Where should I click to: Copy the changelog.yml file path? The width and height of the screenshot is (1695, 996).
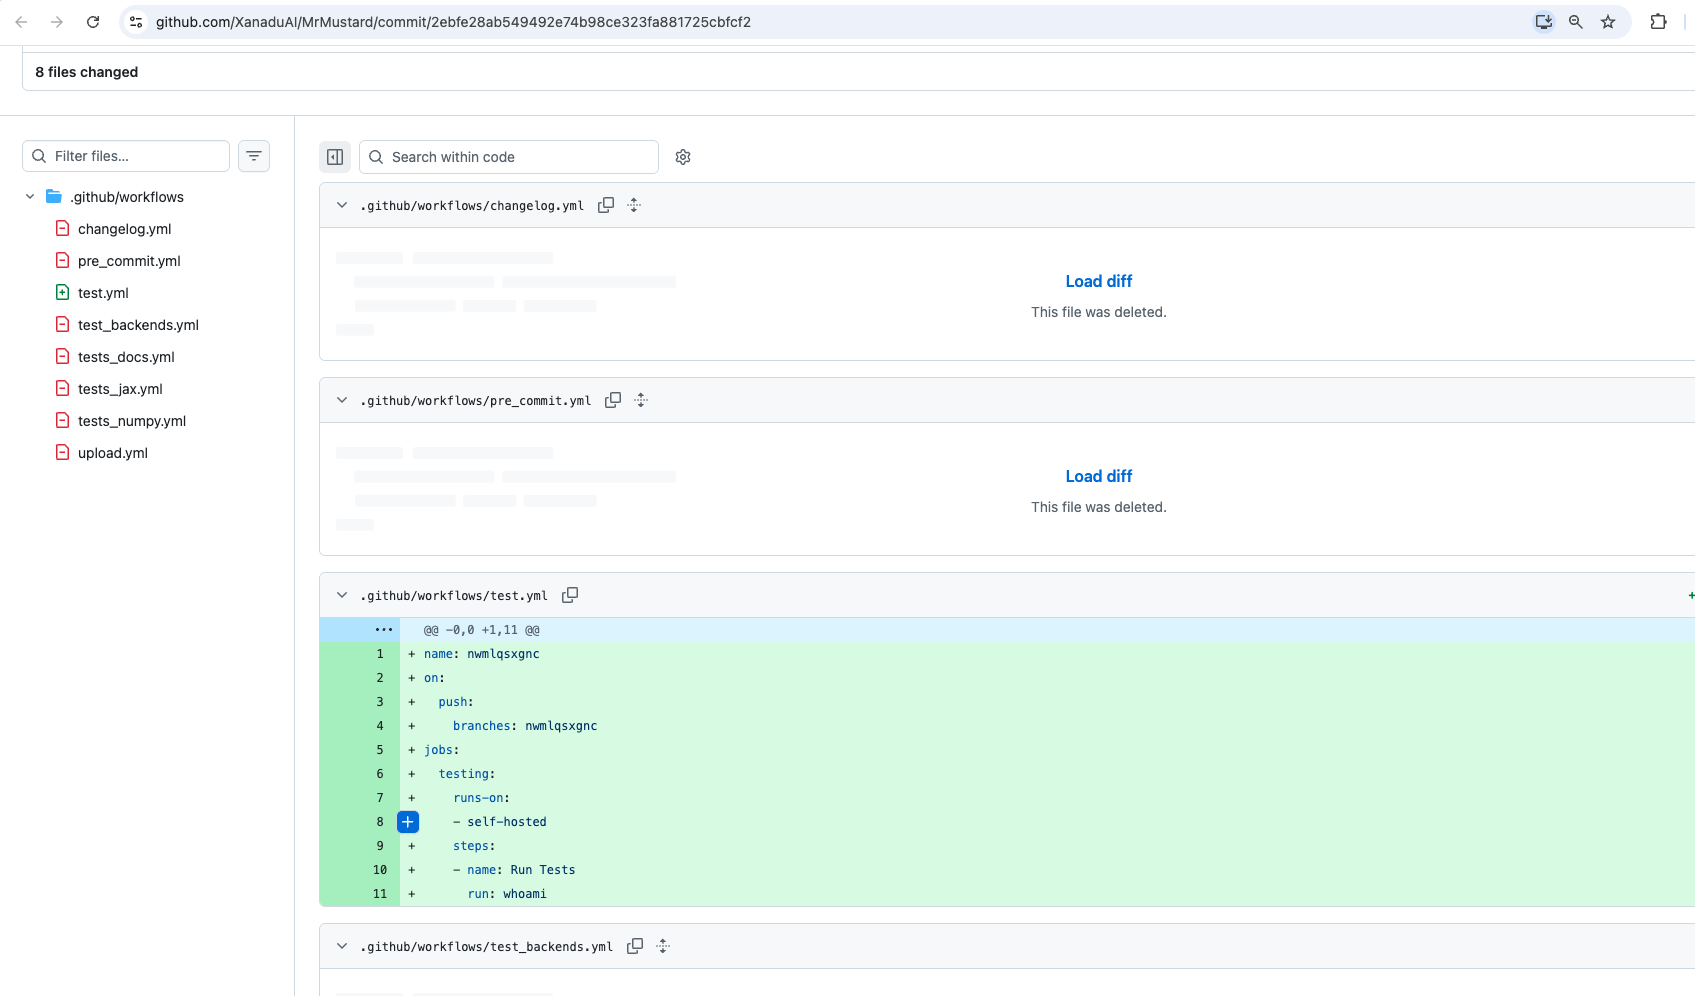click(x=606, y=205)
